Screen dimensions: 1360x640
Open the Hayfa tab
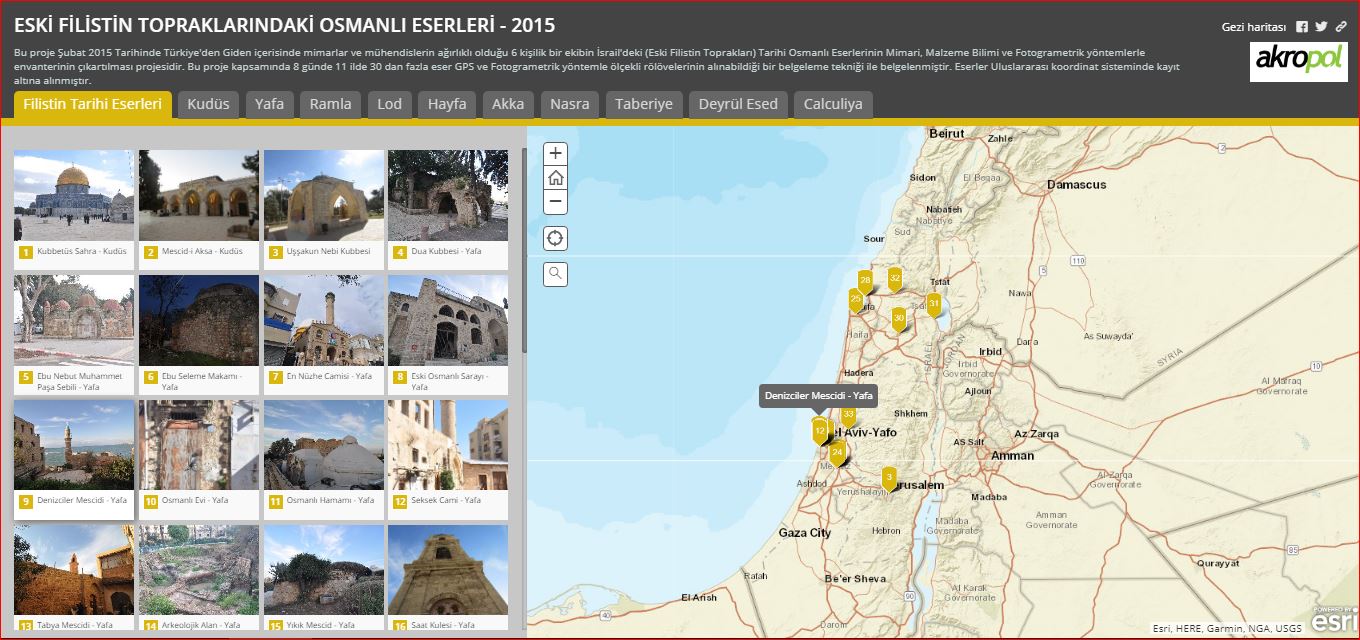pyautogui.click(x=447, y=105)
